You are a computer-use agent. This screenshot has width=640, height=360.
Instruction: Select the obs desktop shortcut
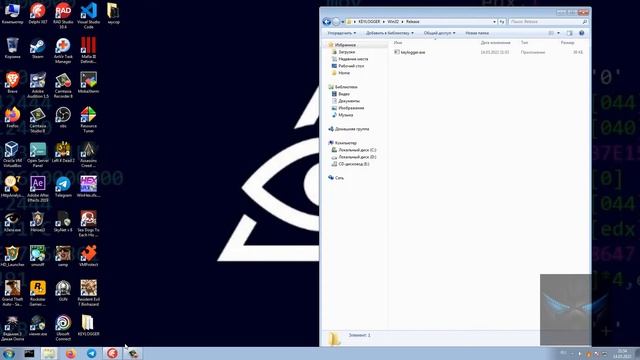63,118
